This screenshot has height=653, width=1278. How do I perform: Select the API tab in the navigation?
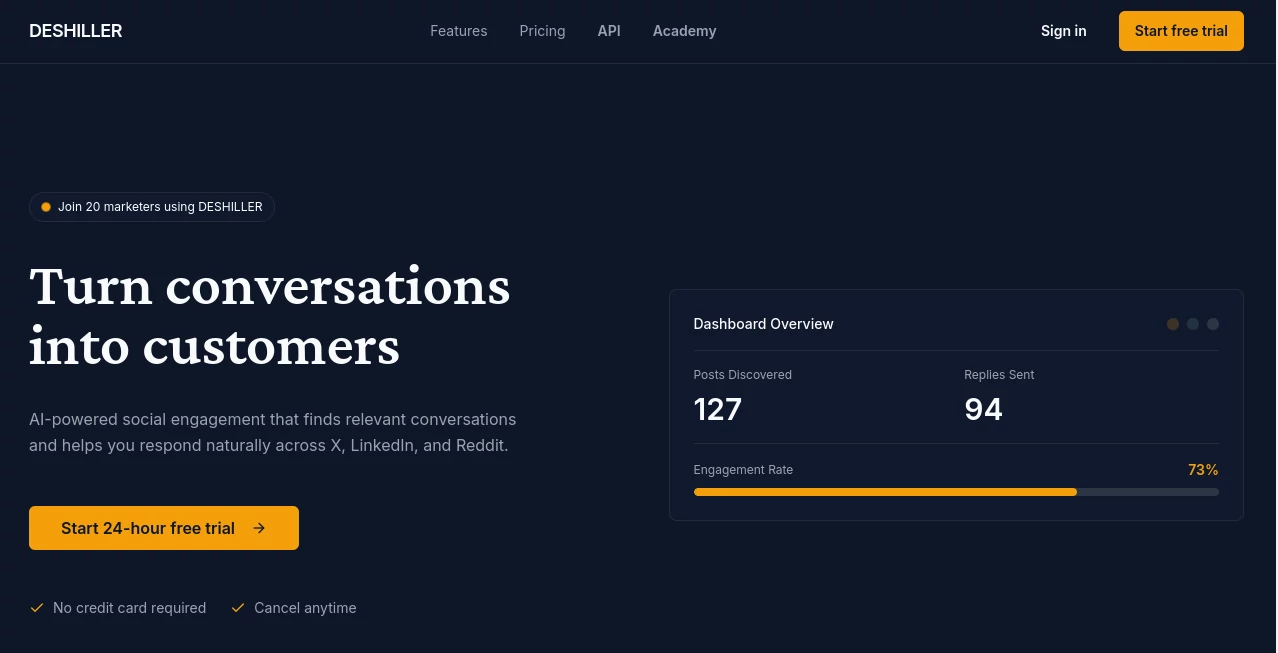coord(609,31)
